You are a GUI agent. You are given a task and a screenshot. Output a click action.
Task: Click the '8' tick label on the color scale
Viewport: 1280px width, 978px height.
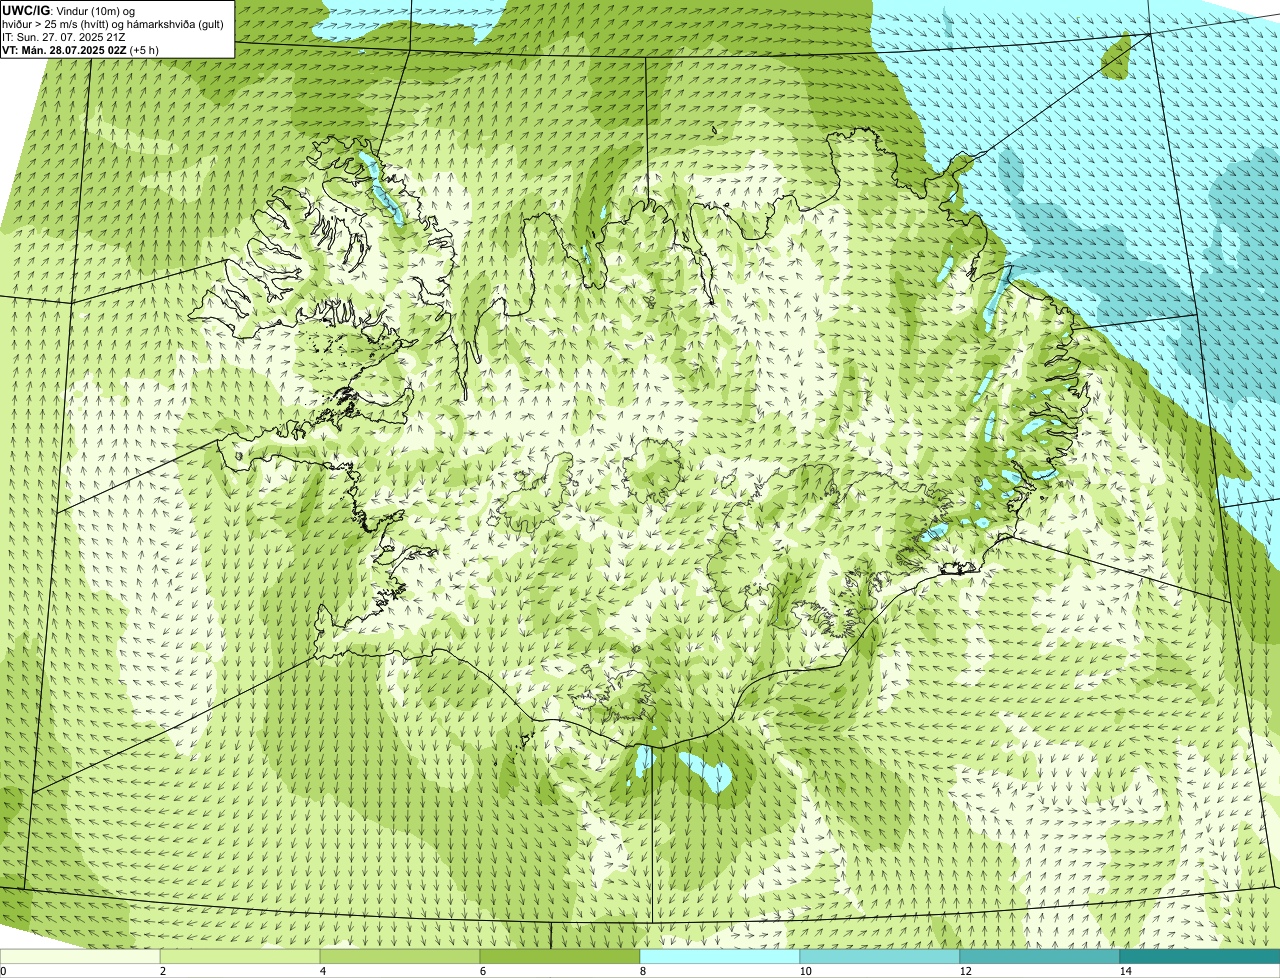click(642, 971)
